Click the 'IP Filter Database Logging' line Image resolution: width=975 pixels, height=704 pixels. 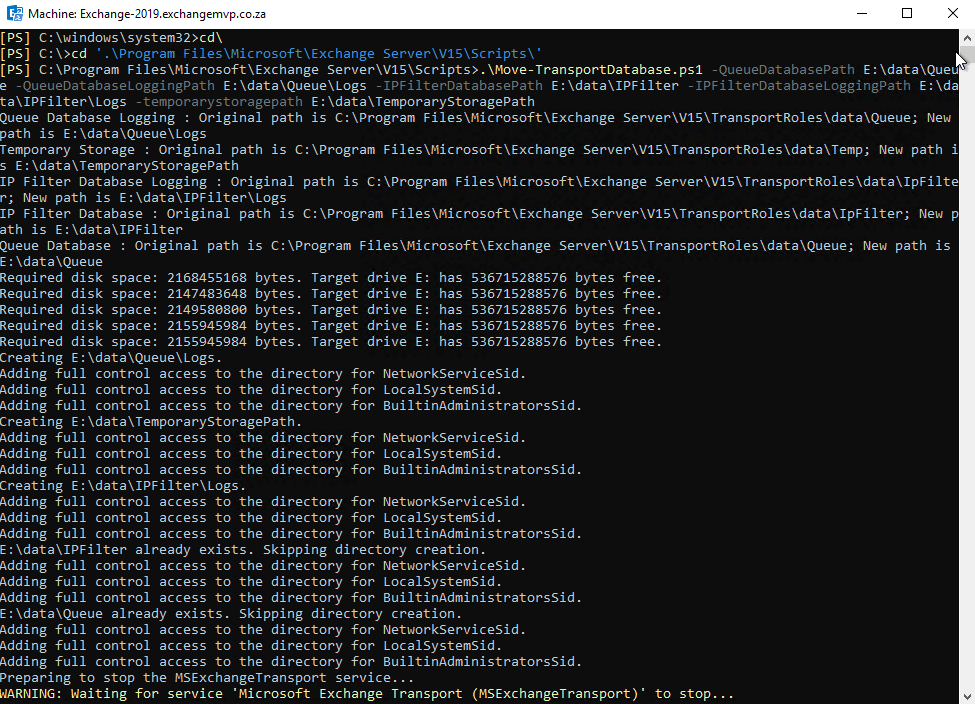479,182
